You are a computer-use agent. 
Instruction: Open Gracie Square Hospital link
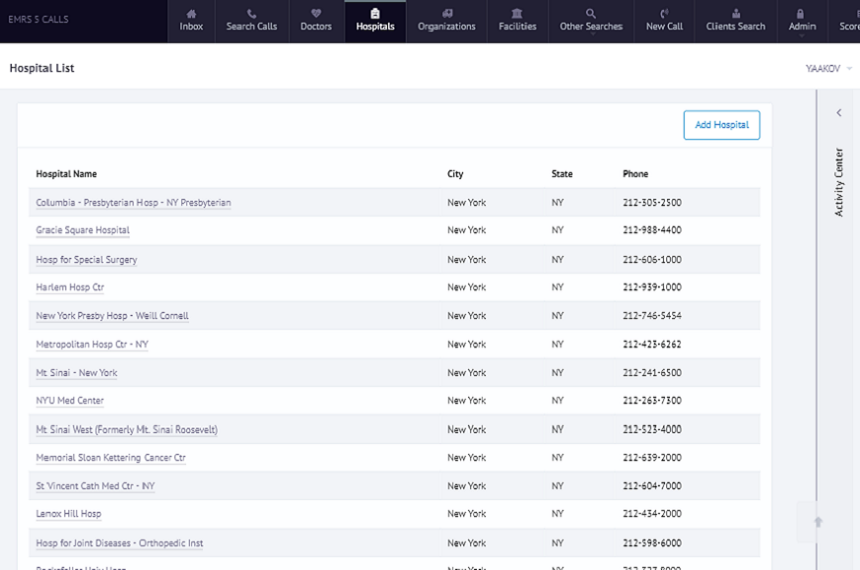[x=83, y=230]
